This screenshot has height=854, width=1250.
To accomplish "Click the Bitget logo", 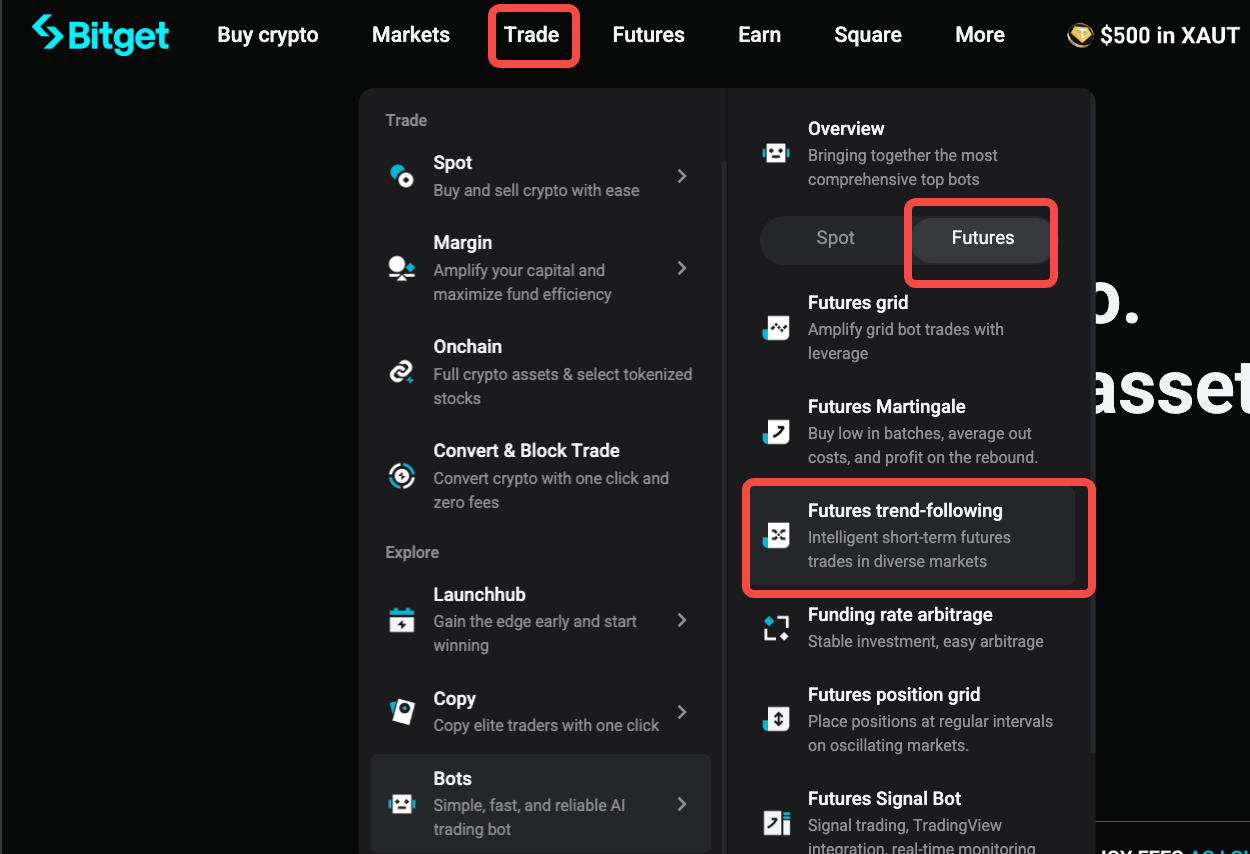I will (100, 35).
